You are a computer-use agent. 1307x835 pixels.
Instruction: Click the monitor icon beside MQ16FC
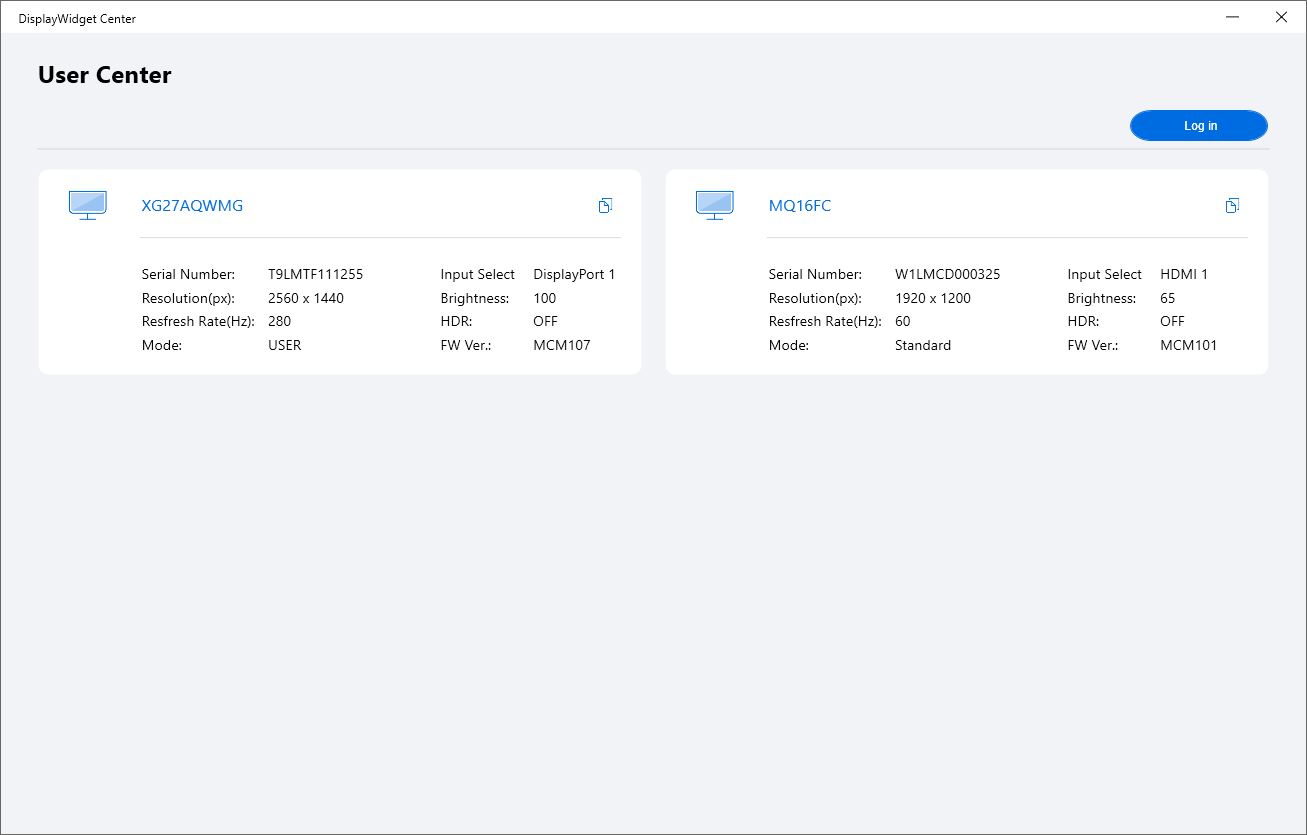pyautogui.click(x=714, y=205)
